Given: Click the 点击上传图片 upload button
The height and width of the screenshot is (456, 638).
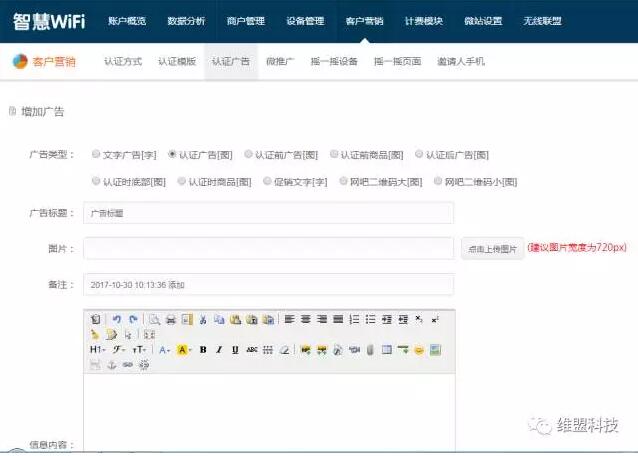Looking at the screenshot, I should 492,249.
